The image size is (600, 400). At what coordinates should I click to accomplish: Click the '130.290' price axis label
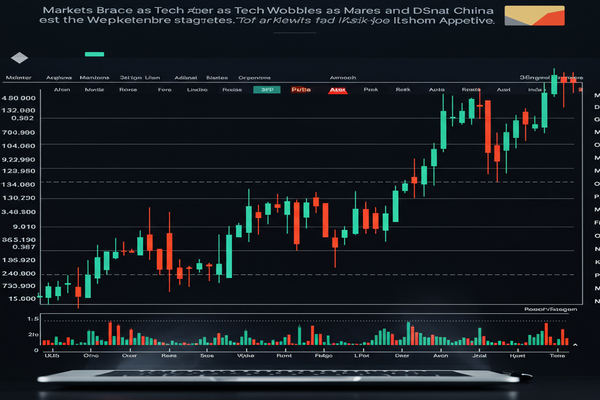[x=18, y=198]
